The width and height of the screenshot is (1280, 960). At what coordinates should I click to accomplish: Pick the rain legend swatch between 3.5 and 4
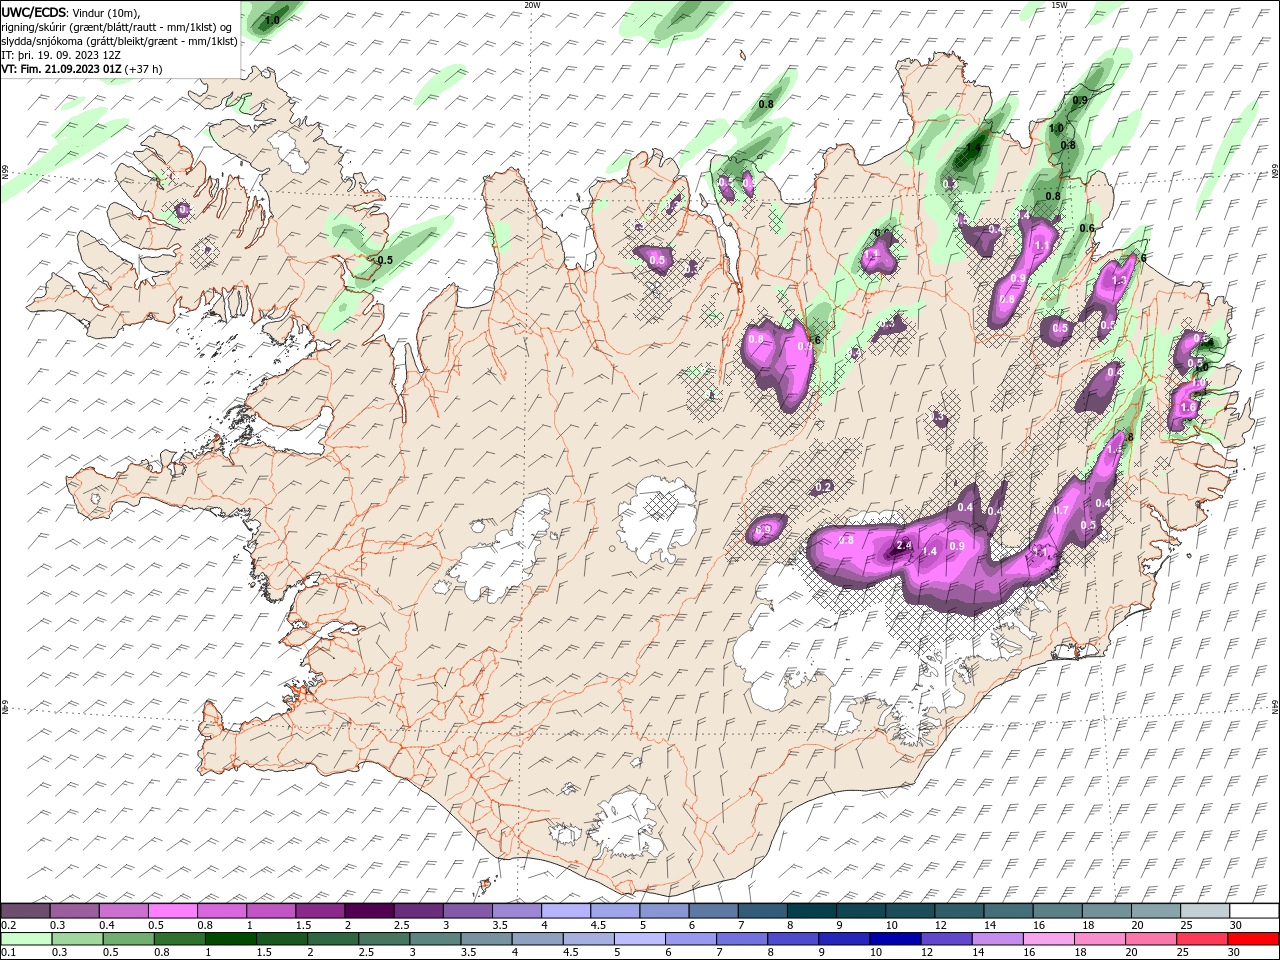486,939
